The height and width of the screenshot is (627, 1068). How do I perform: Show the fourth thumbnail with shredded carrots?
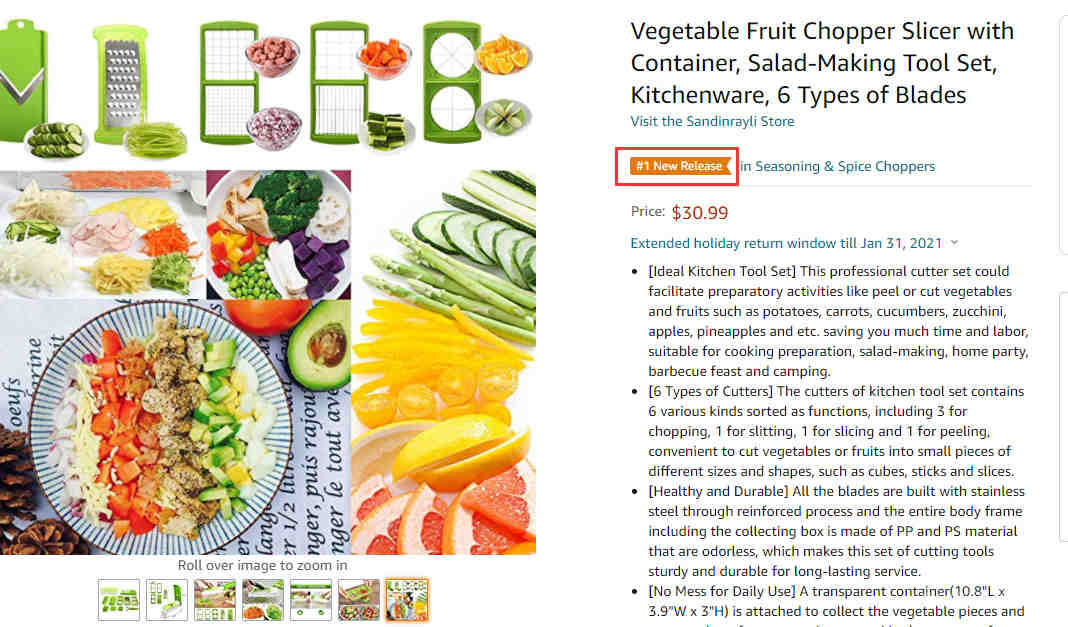(x=263, y=600)
